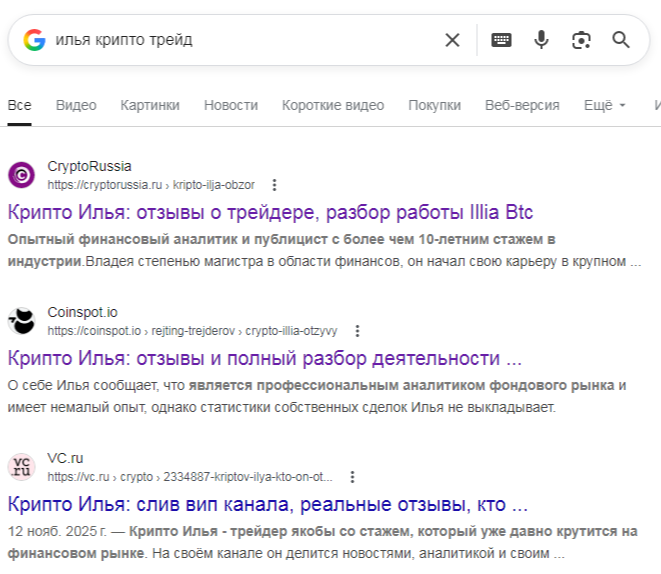
Task: Expand the Ещё dropdown menu
Action: click(x=604, y=105)
